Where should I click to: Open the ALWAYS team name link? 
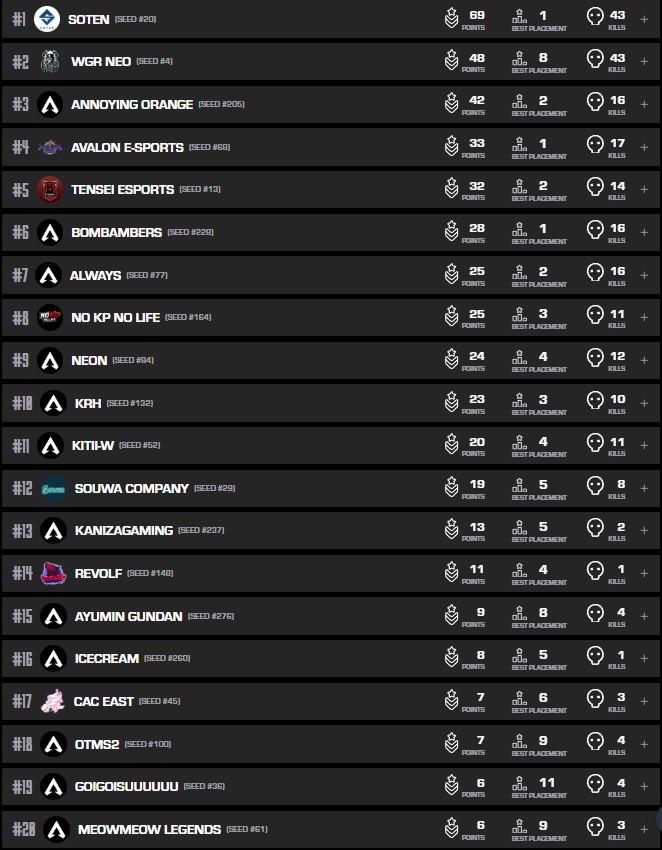(x=95, y=275)
